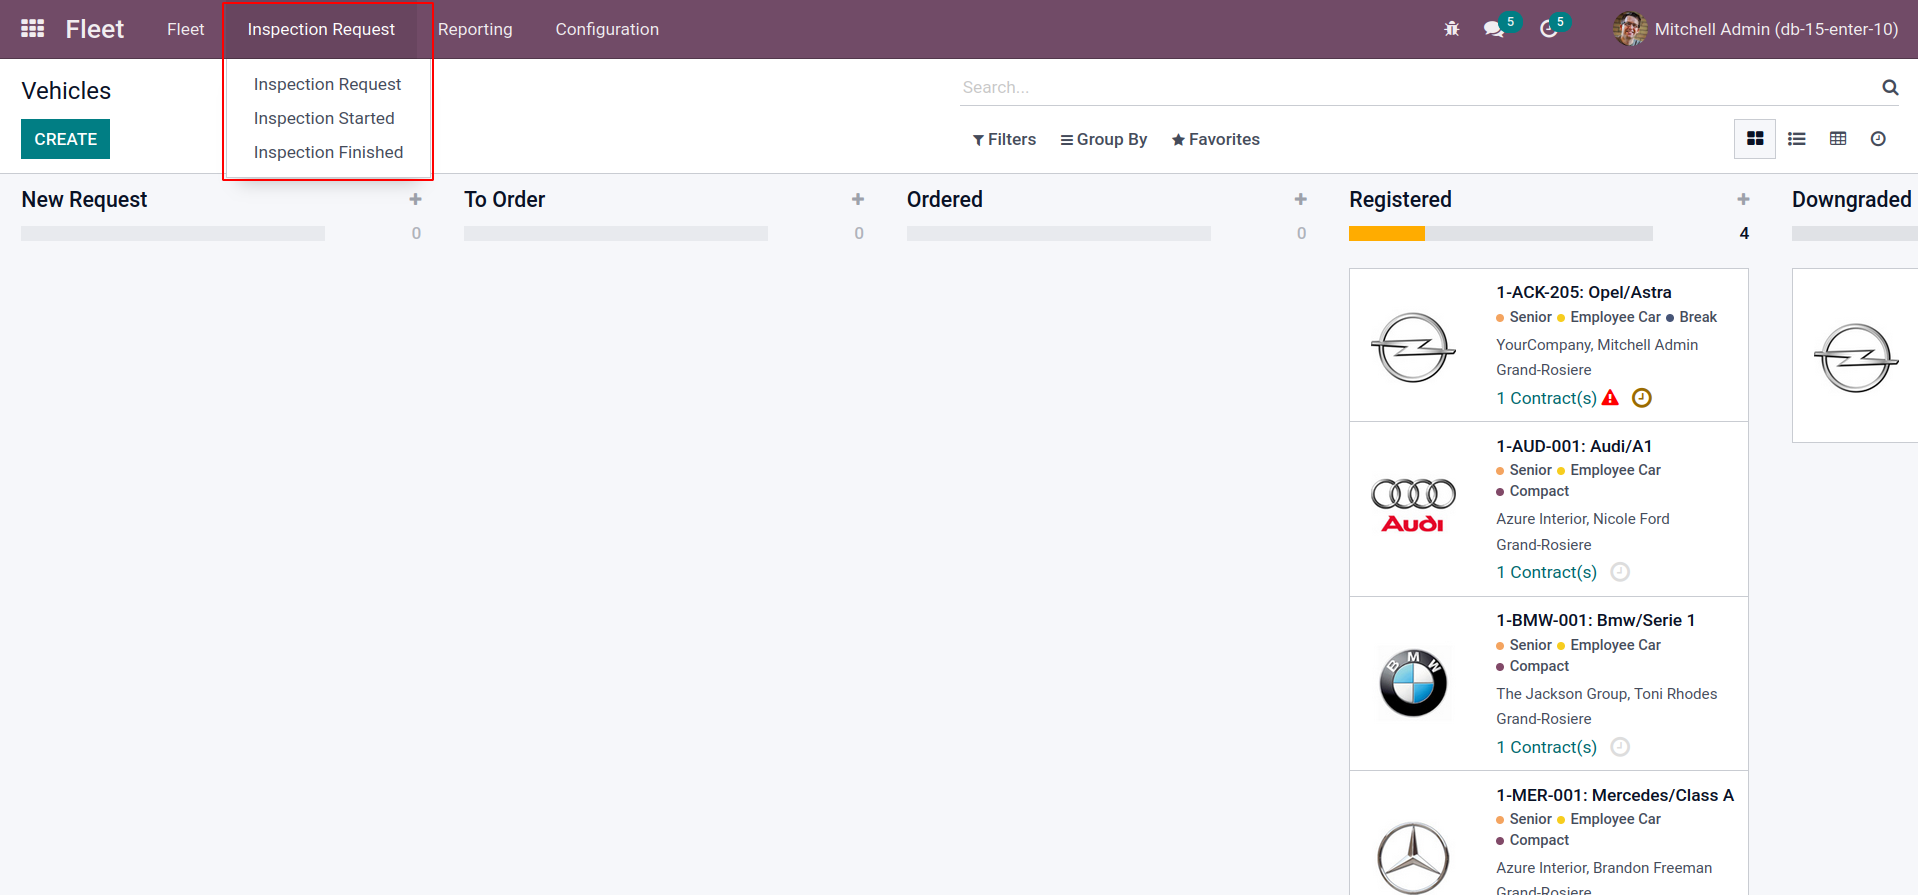Open 1 Contract(s) link on Audi/A1
1918x895 pixels.
1546,572
